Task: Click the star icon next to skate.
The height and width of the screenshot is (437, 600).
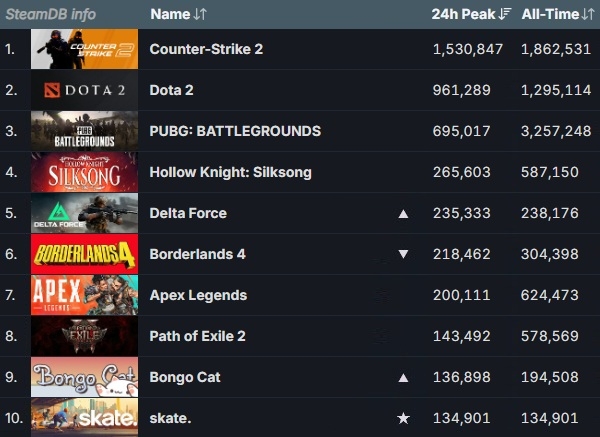Action: click(x=403, y=418)
